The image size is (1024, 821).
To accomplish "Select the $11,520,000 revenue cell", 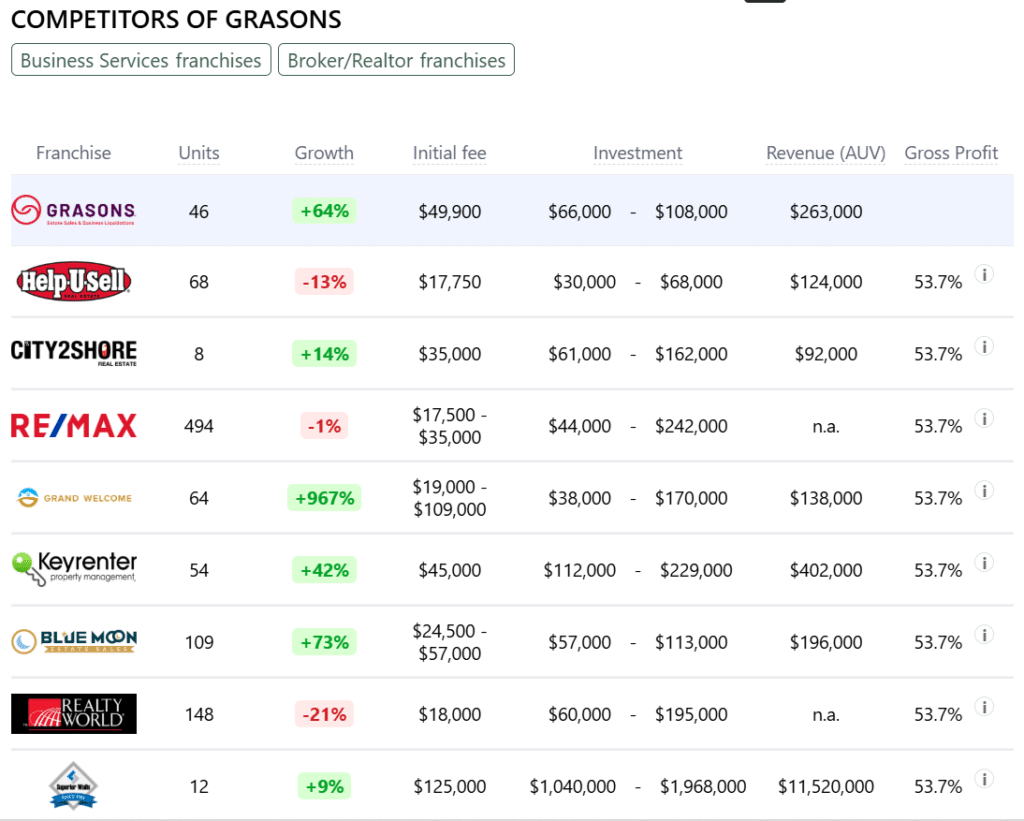I will [x=825, y=786].
